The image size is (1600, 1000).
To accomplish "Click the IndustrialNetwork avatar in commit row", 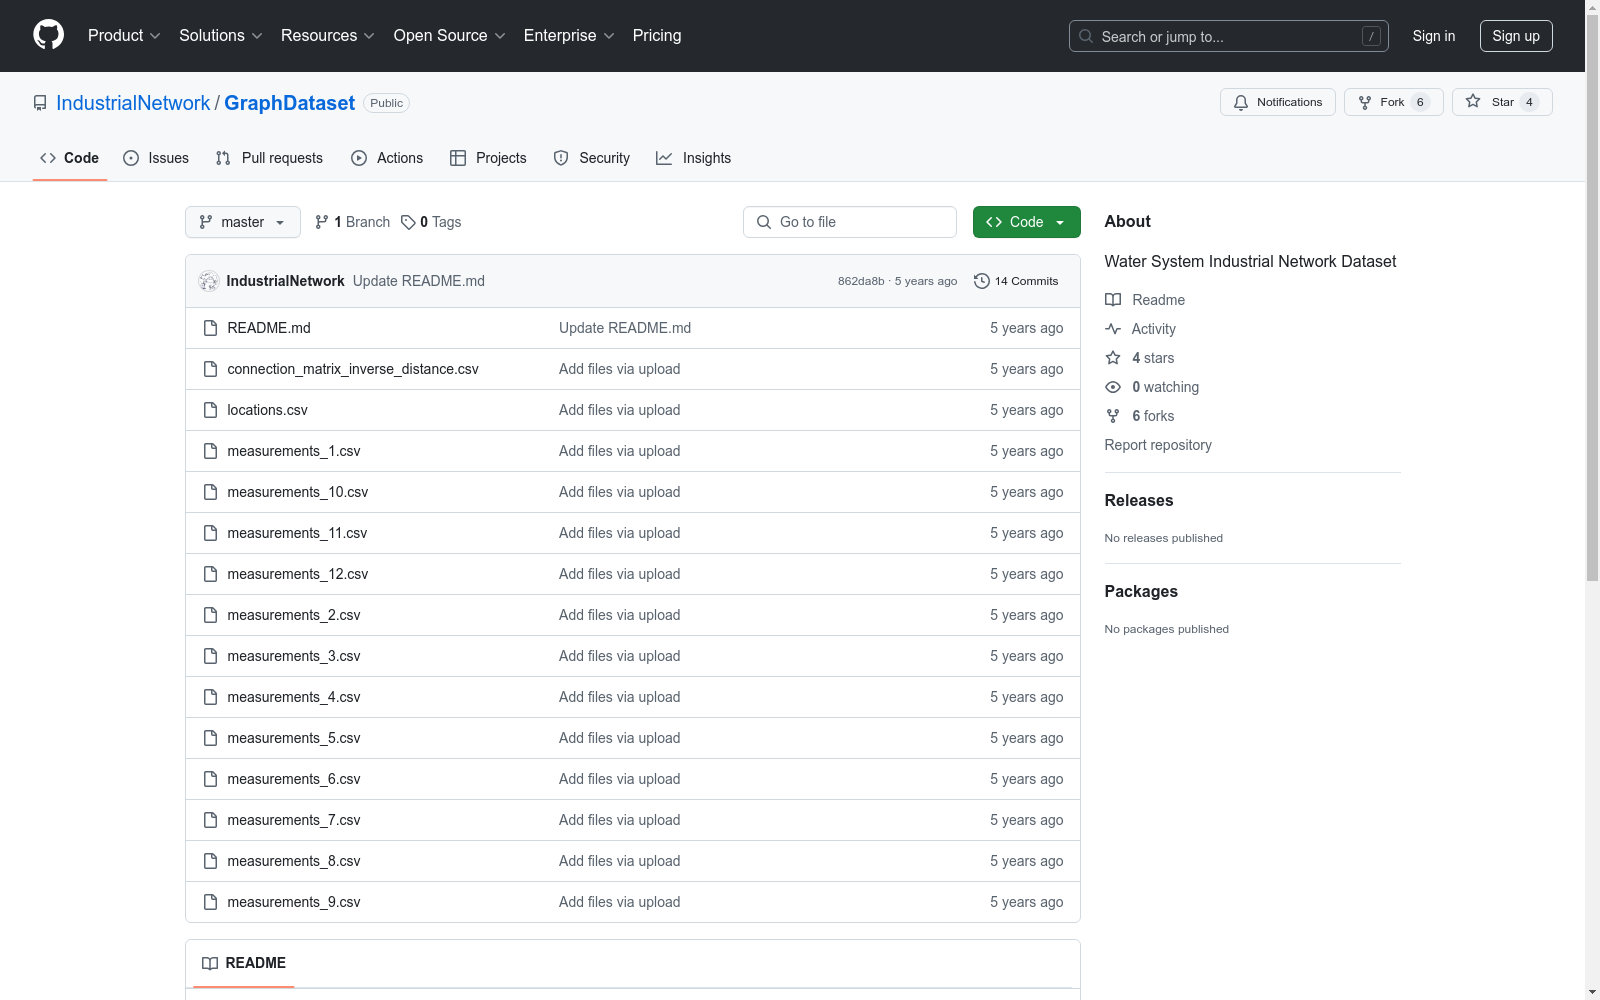I will pyautogui.click(x=209, y=281).
